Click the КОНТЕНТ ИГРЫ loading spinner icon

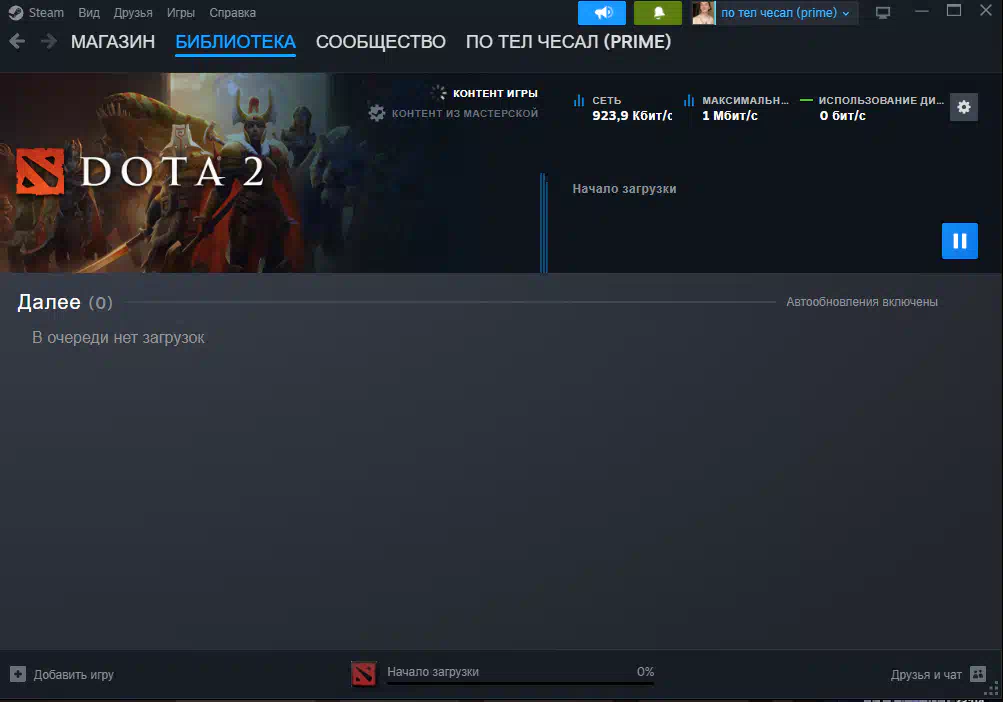439,93
